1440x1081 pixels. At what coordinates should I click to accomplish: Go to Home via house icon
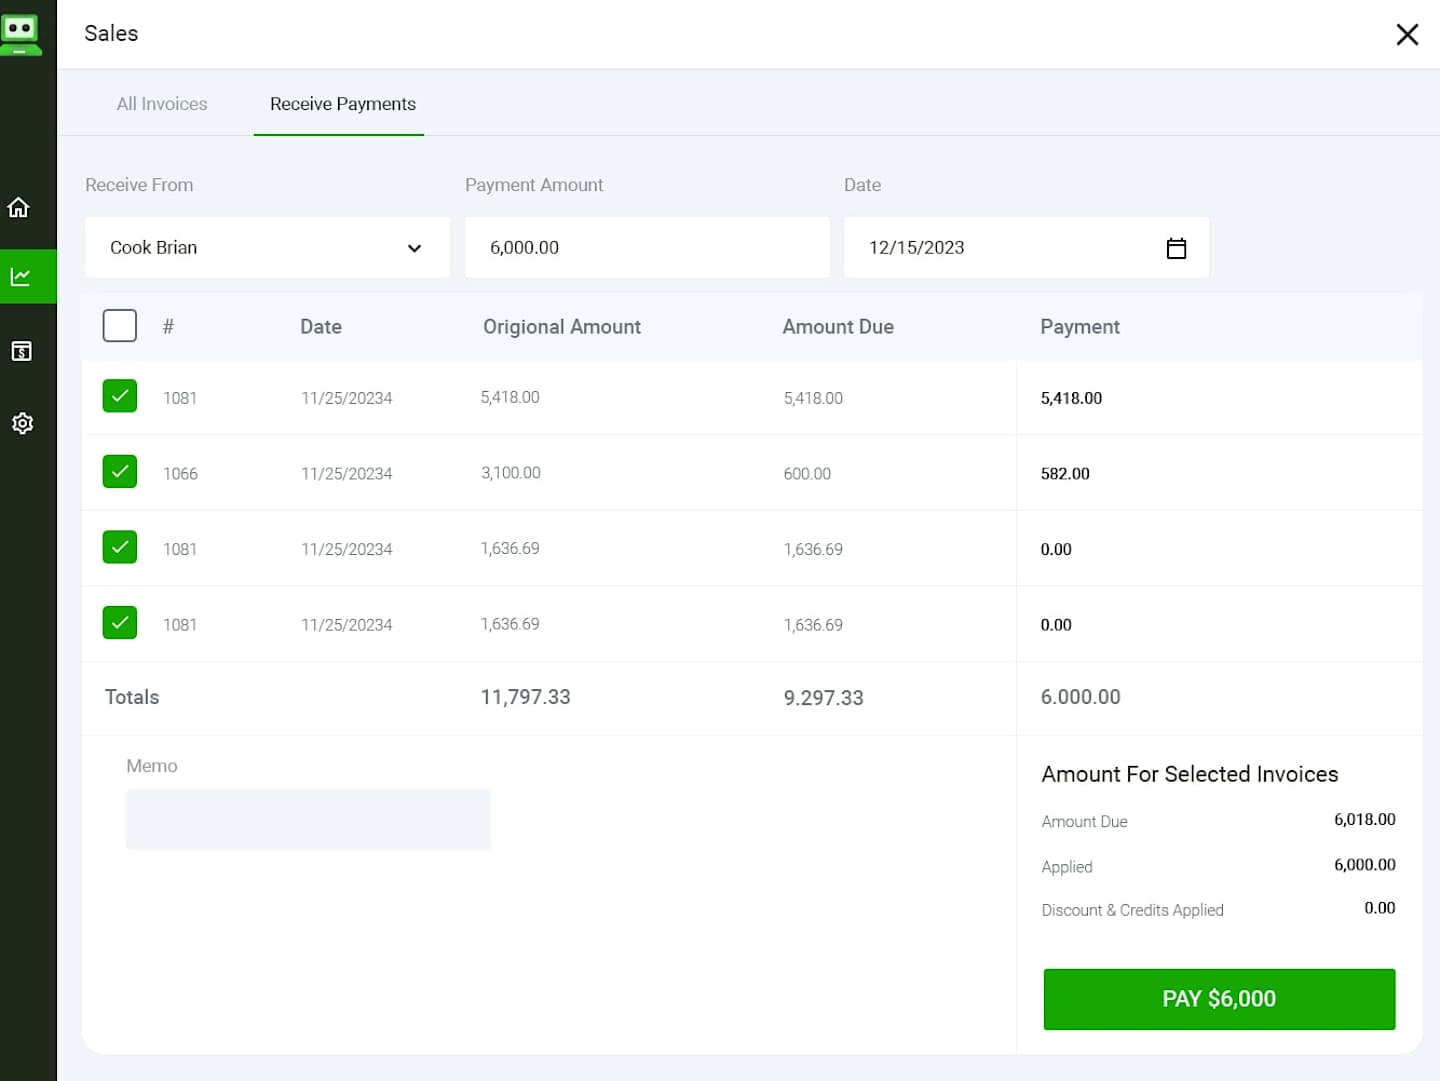click(19, 207)
